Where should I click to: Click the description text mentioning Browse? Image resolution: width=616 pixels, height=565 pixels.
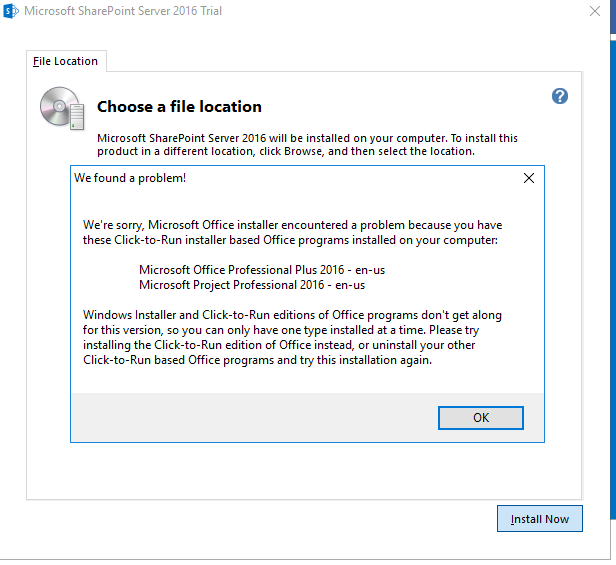coord(307,145)
